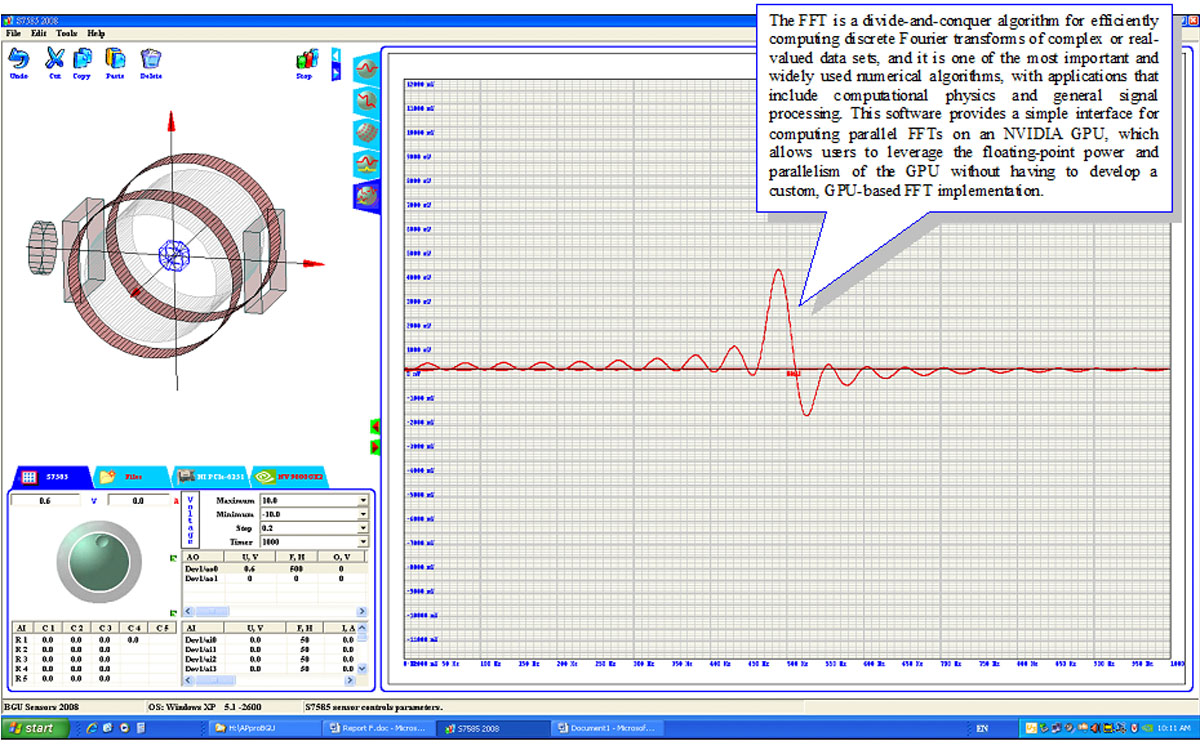Click the Cut scissors icon
The image size is (1200, 750).
pyautogui.click(x=55, y=59)
